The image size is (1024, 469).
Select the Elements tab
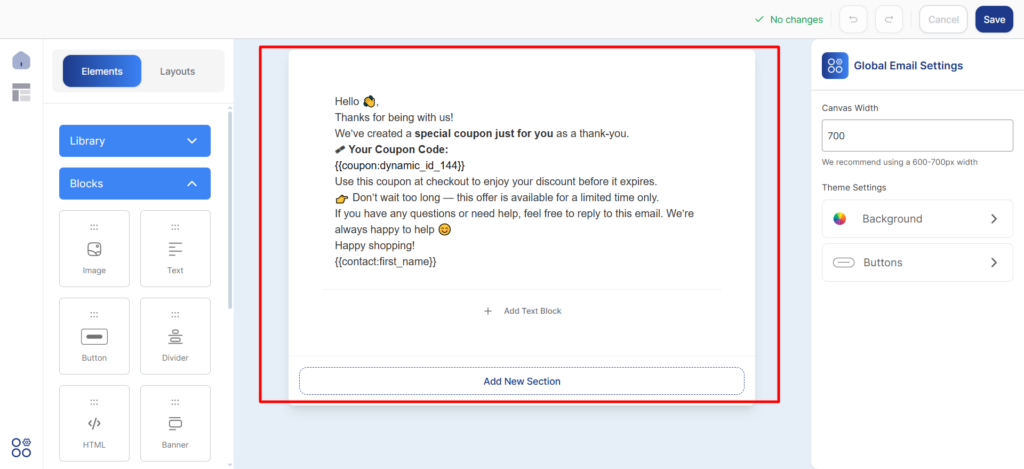(102, 71)
